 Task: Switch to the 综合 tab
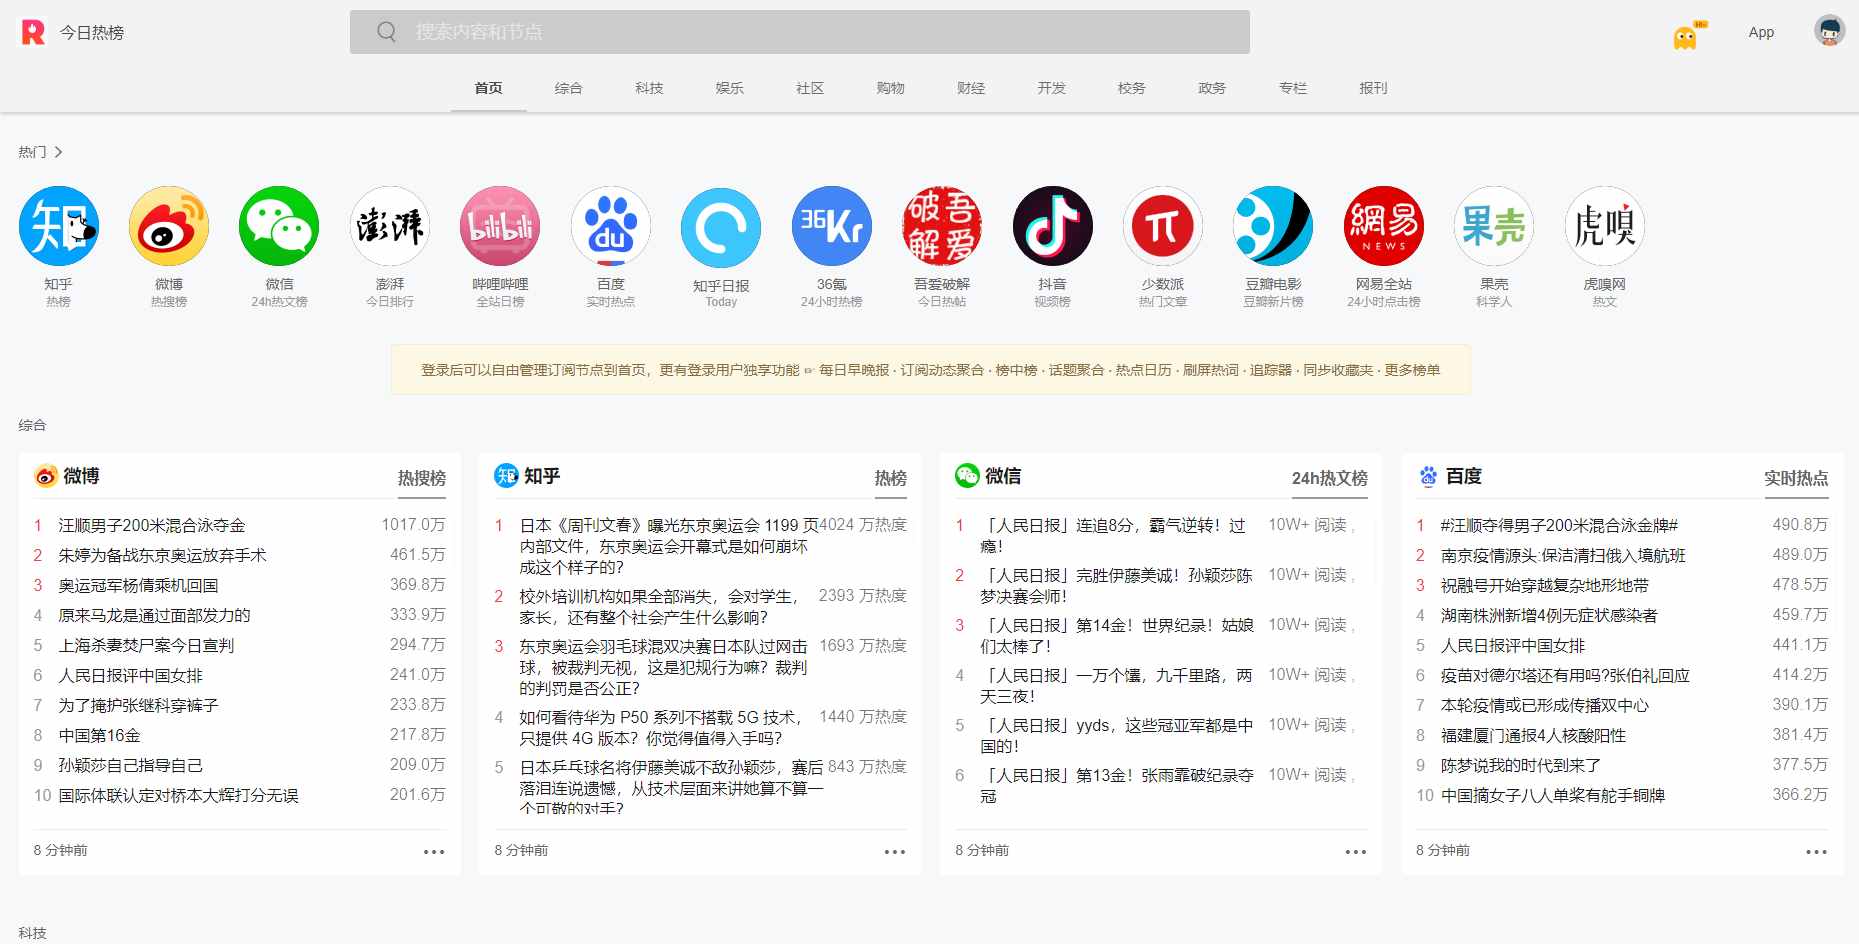pyautogui.click(x=568, y=88)
